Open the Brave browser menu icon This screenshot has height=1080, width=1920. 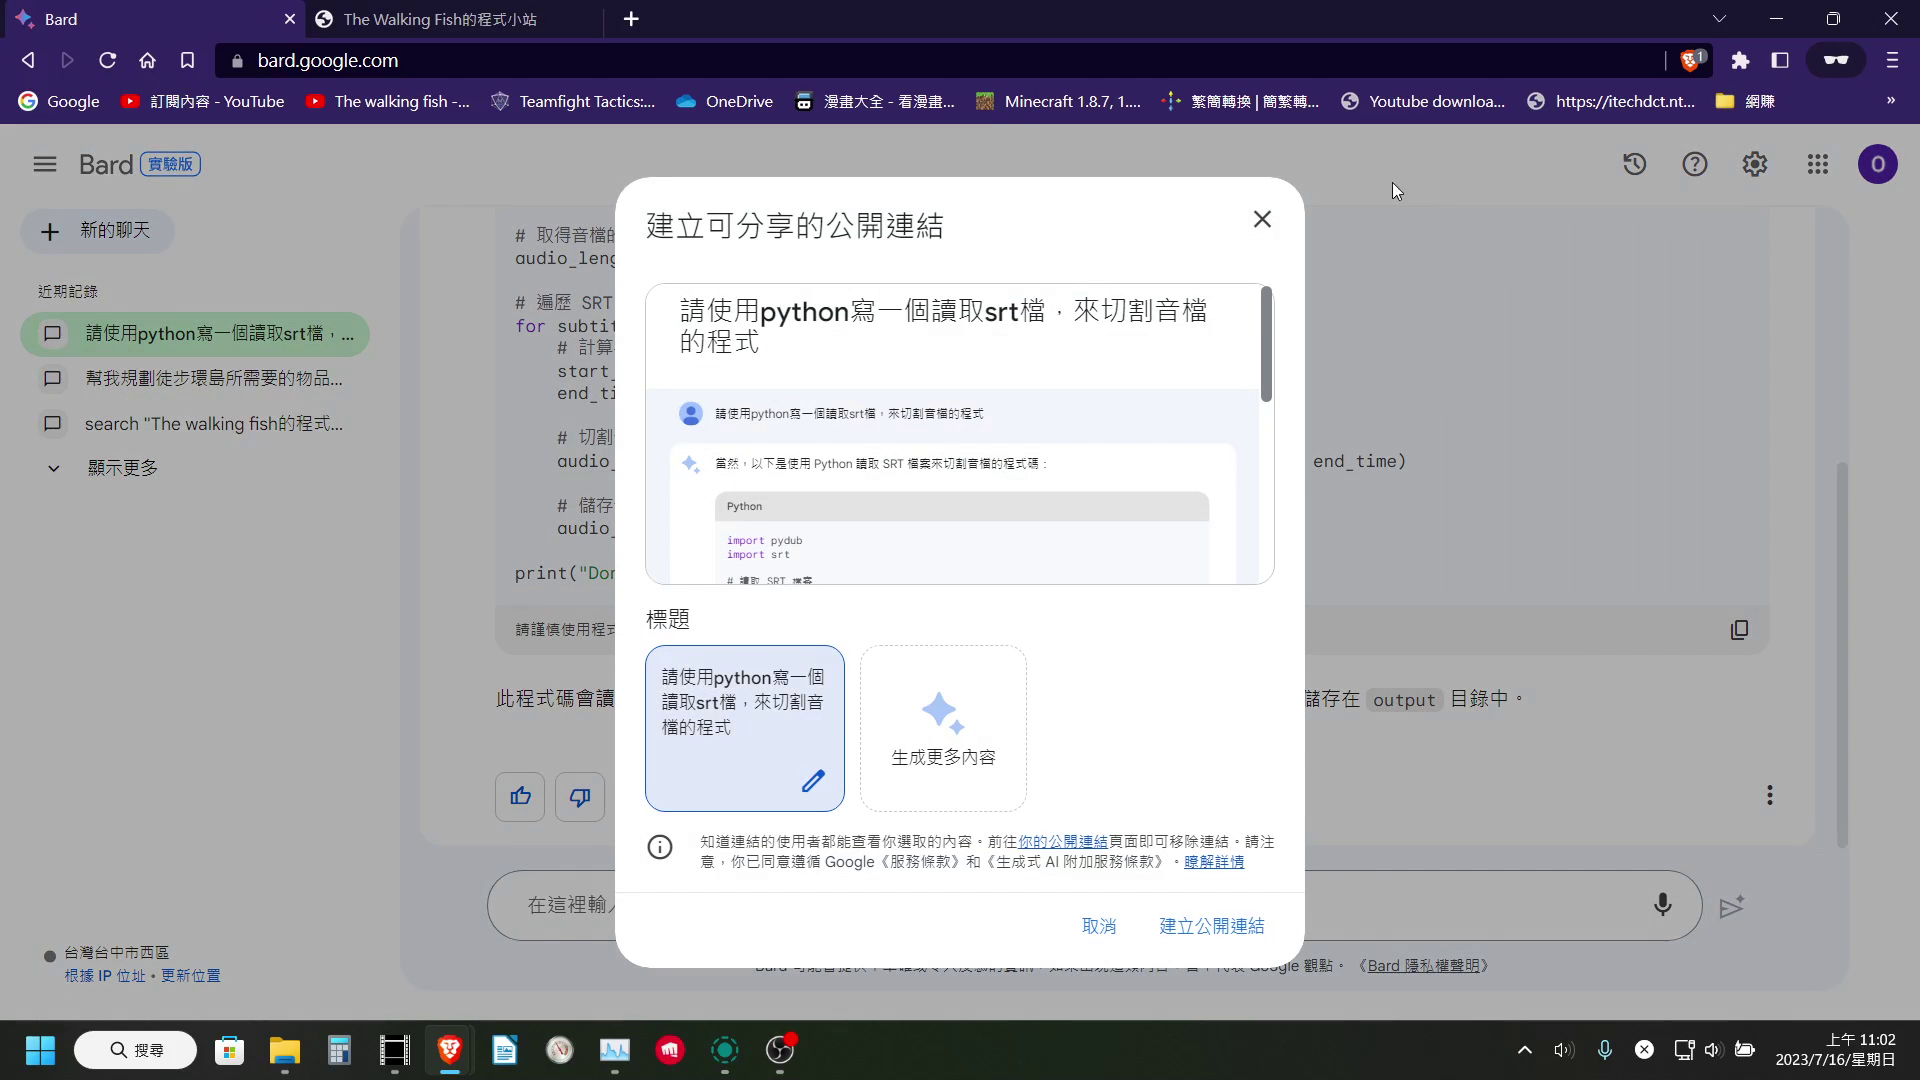pos(1891,61)
